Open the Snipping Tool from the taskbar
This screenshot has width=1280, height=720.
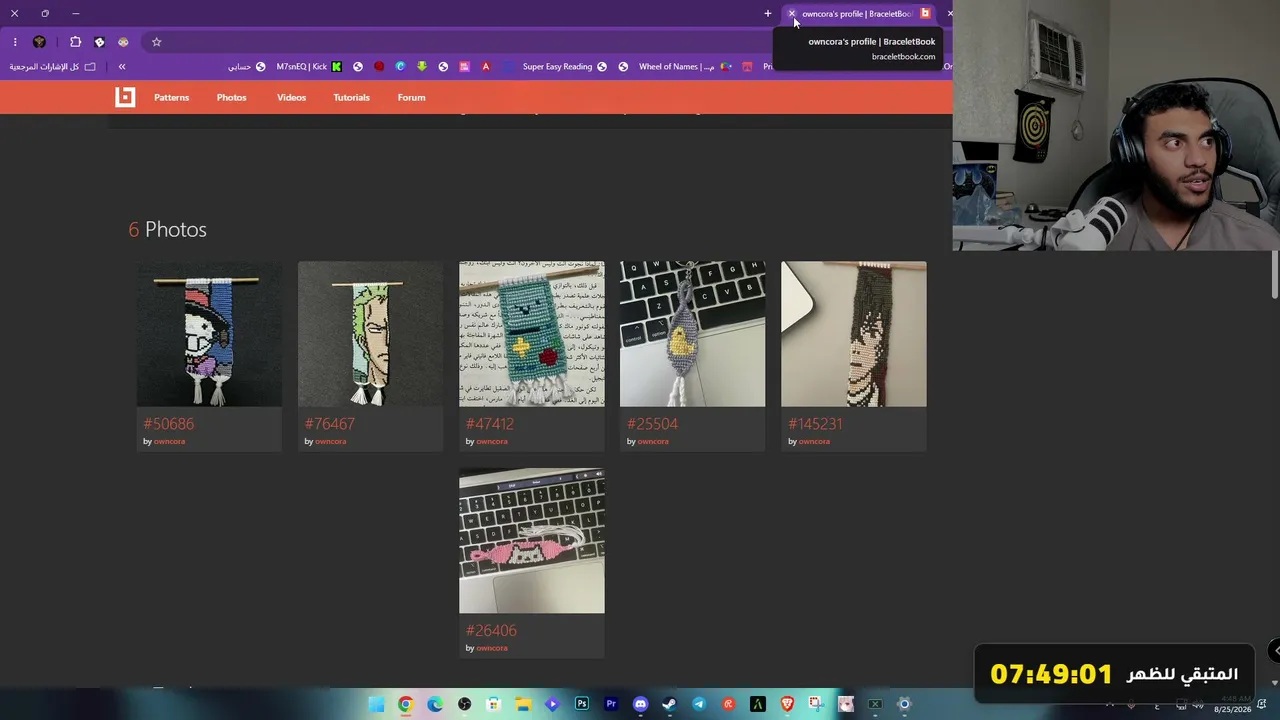coord(816,704)
